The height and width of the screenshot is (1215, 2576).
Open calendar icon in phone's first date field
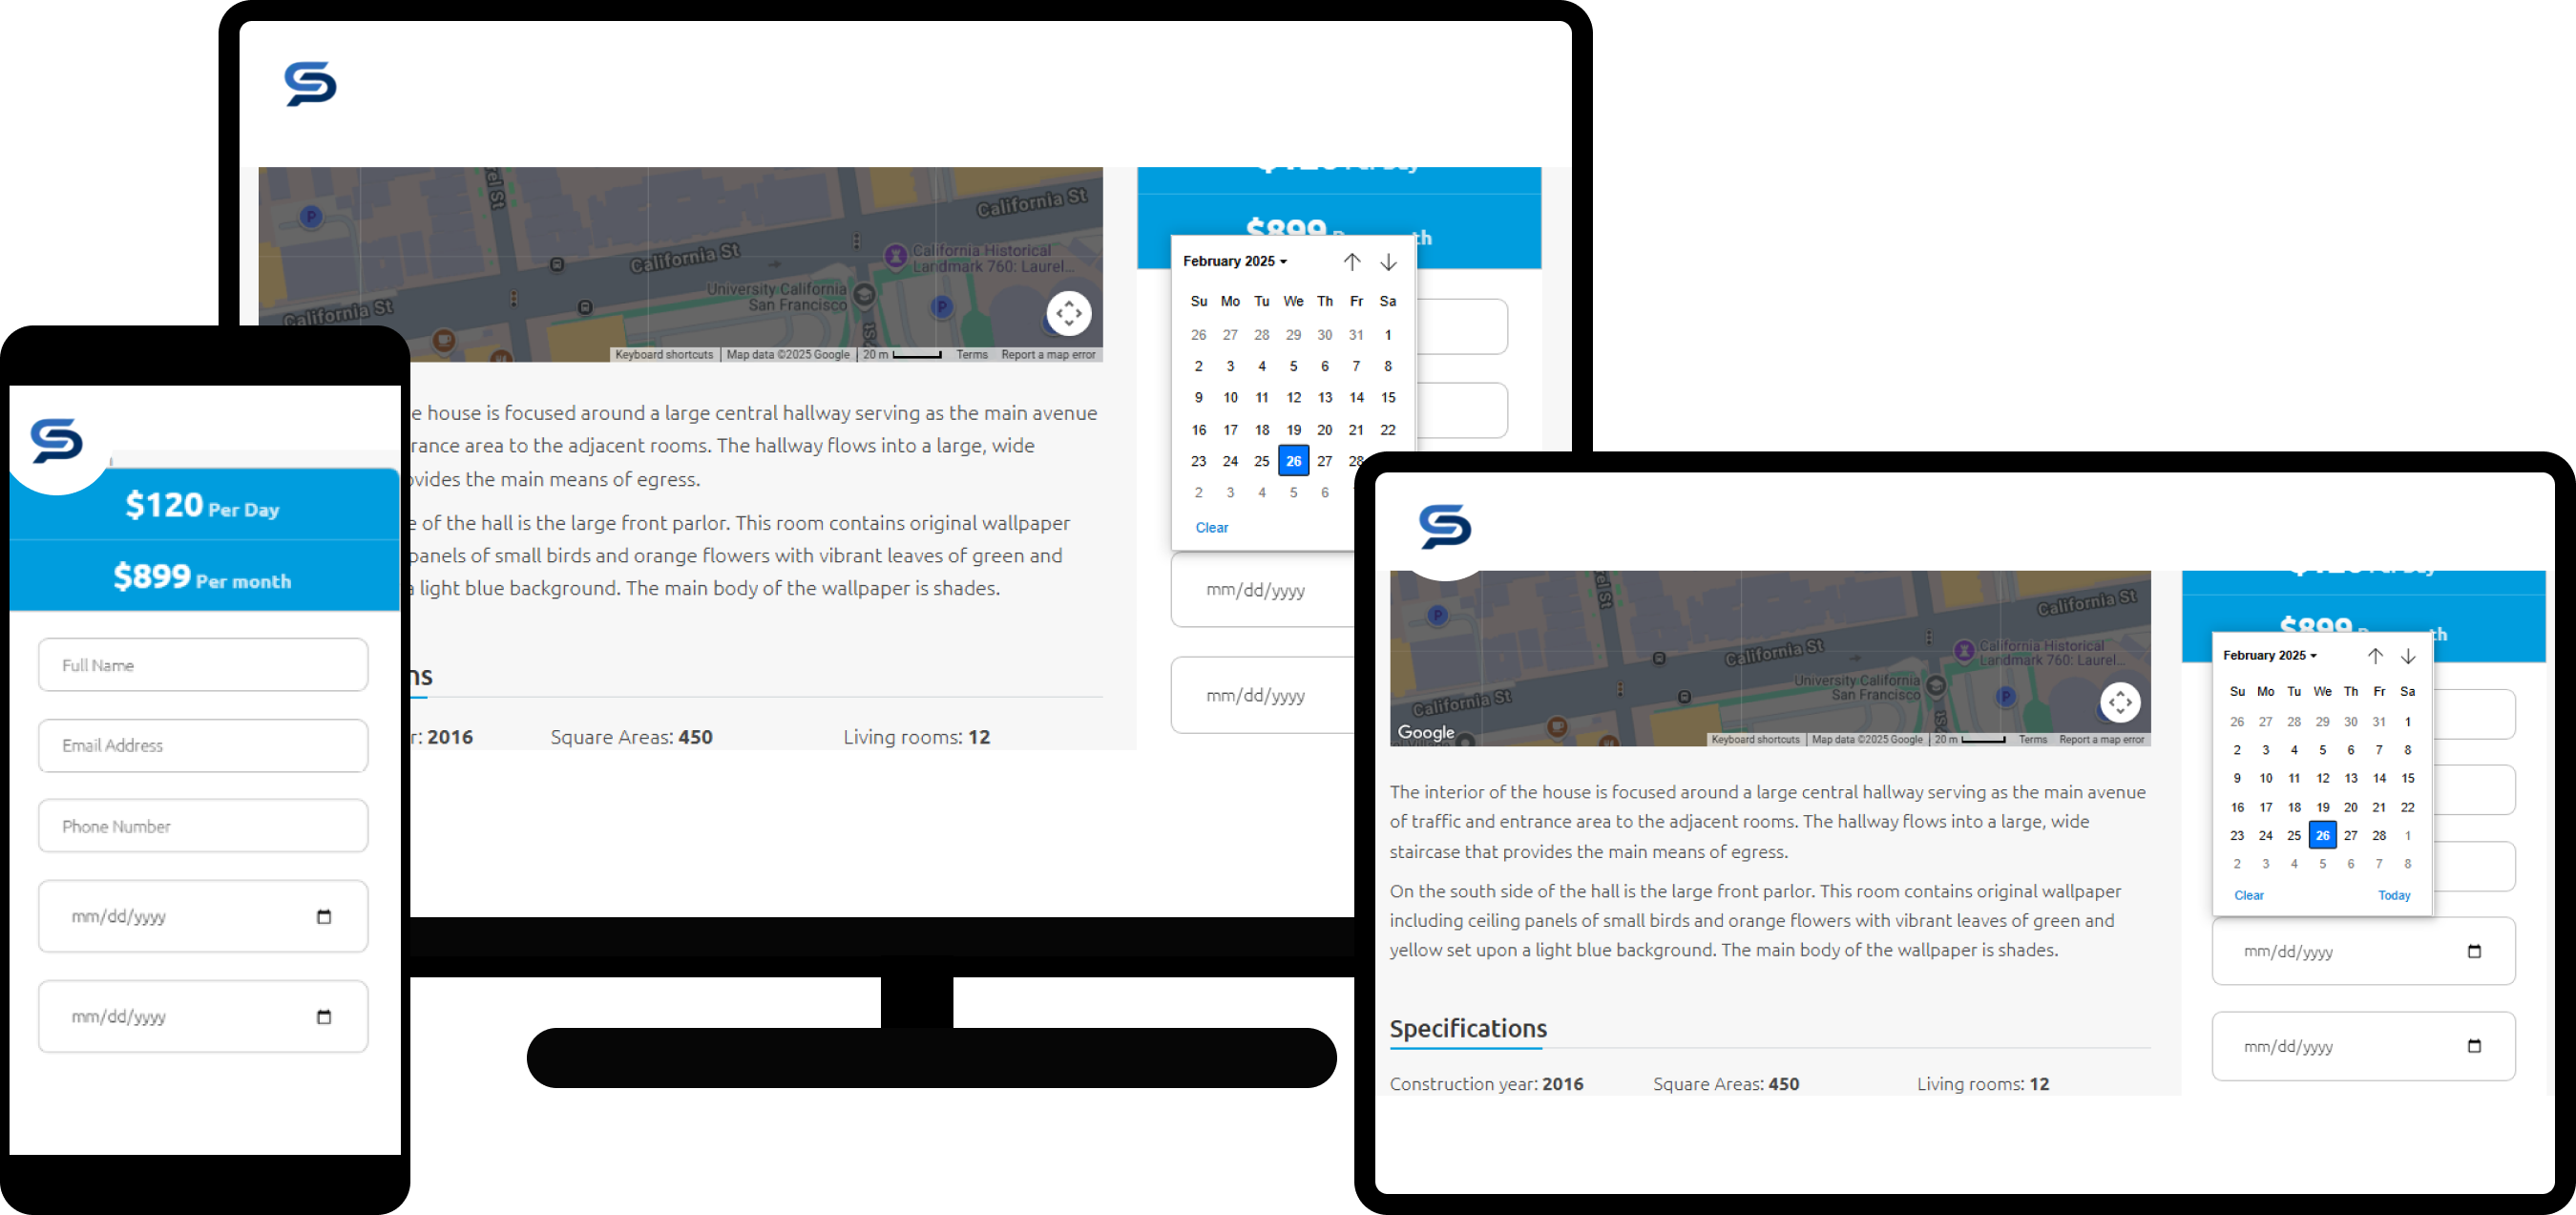324,916
